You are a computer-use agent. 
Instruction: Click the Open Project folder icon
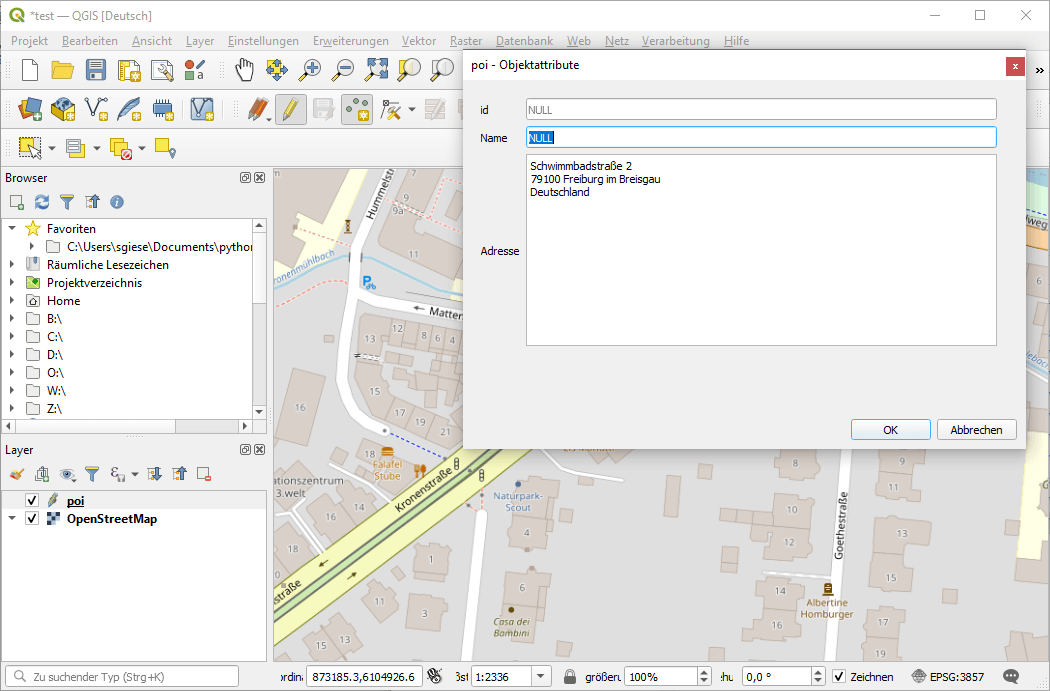tap(63, 70)
